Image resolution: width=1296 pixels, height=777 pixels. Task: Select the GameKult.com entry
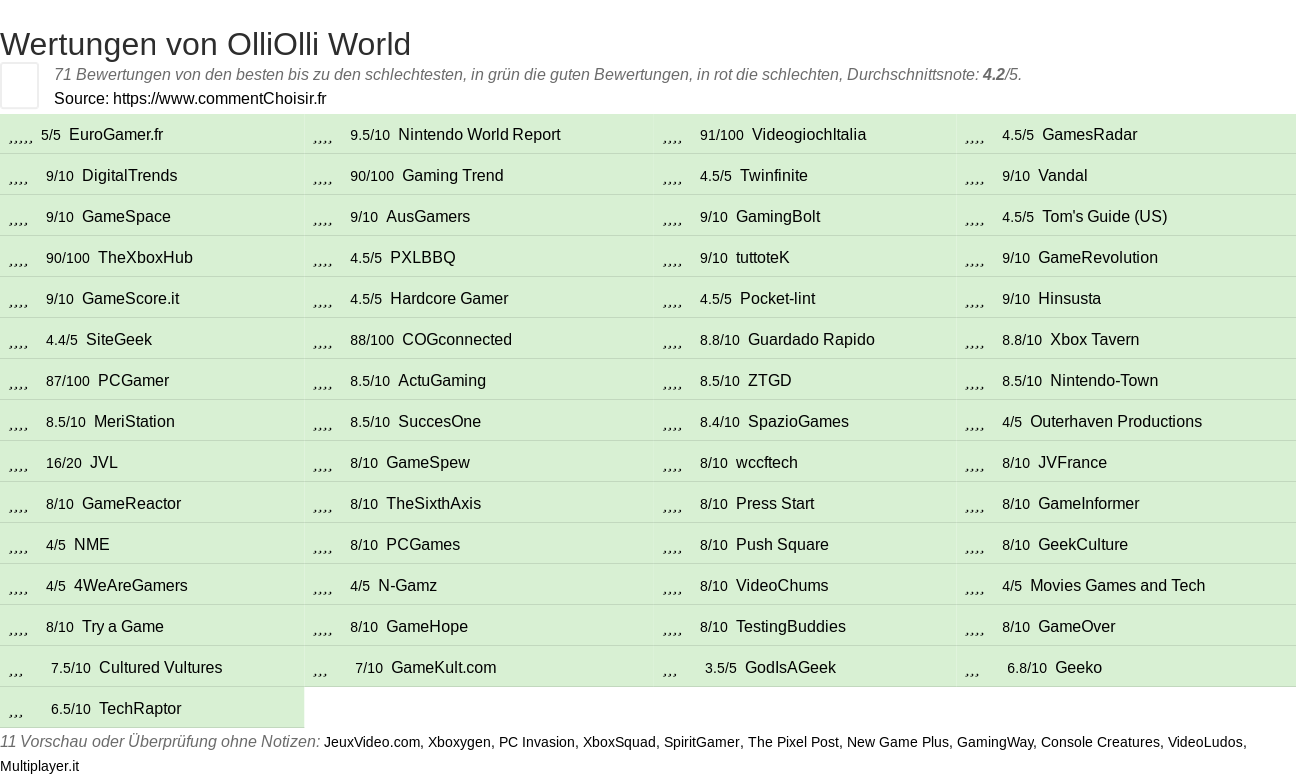[443, 668]
